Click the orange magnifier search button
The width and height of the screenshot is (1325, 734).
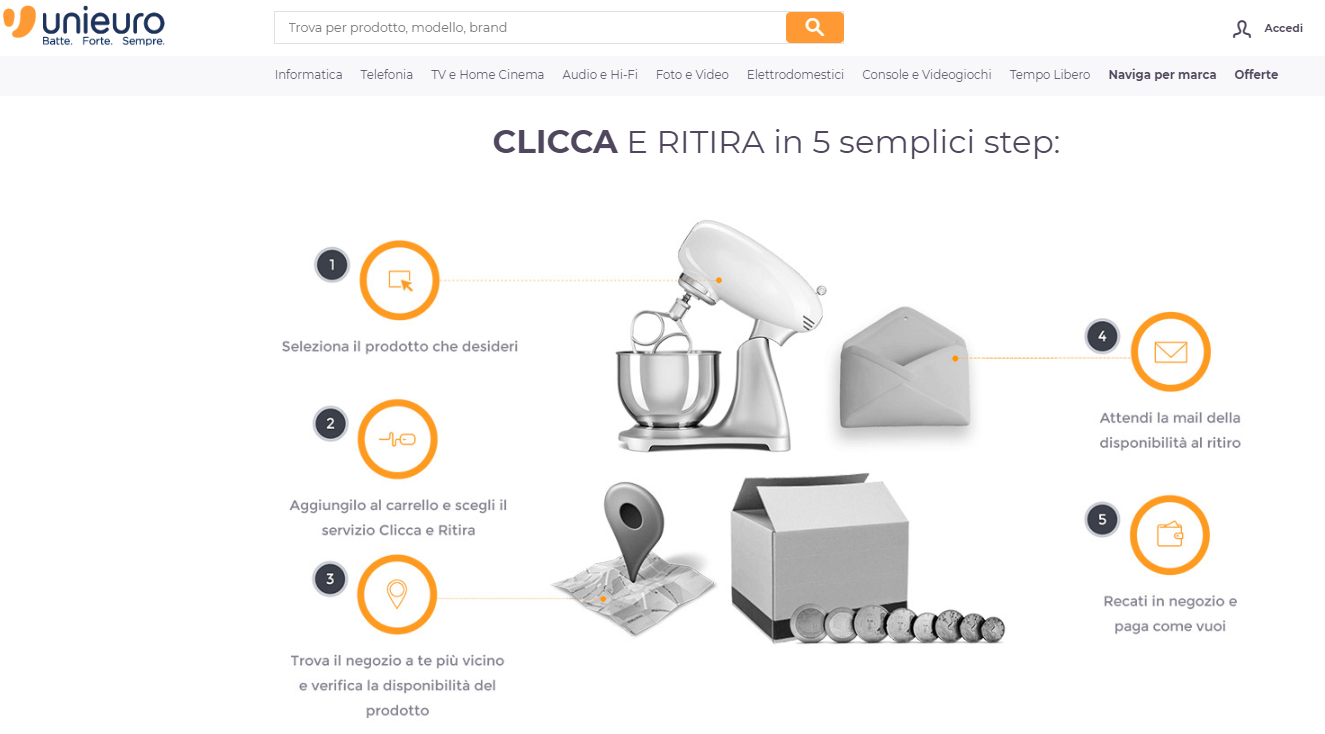(814, 27)
